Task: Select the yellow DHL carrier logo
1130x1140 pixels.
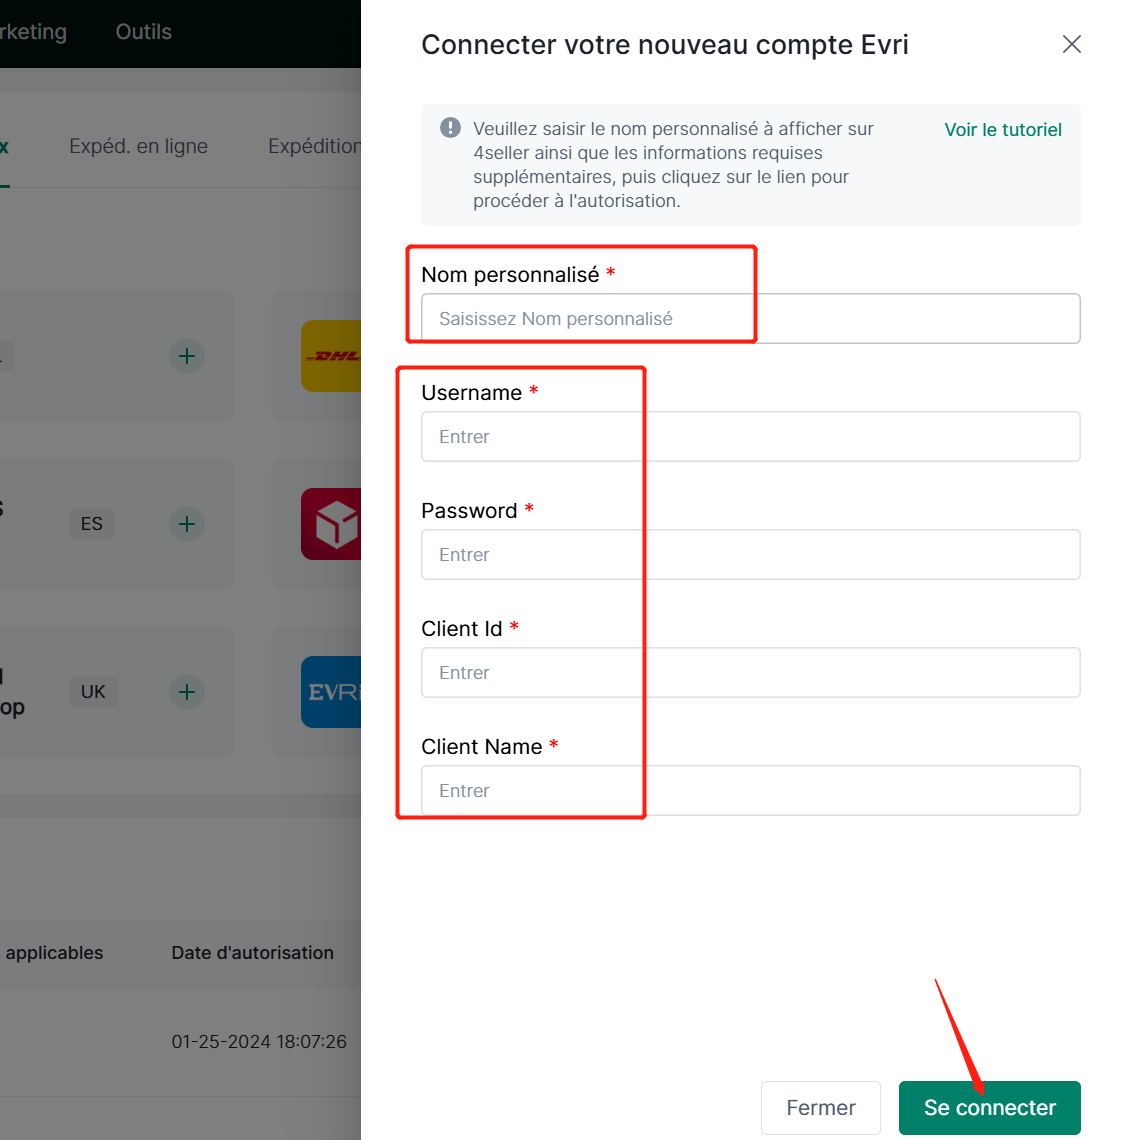Action: [x=332, y=356]
